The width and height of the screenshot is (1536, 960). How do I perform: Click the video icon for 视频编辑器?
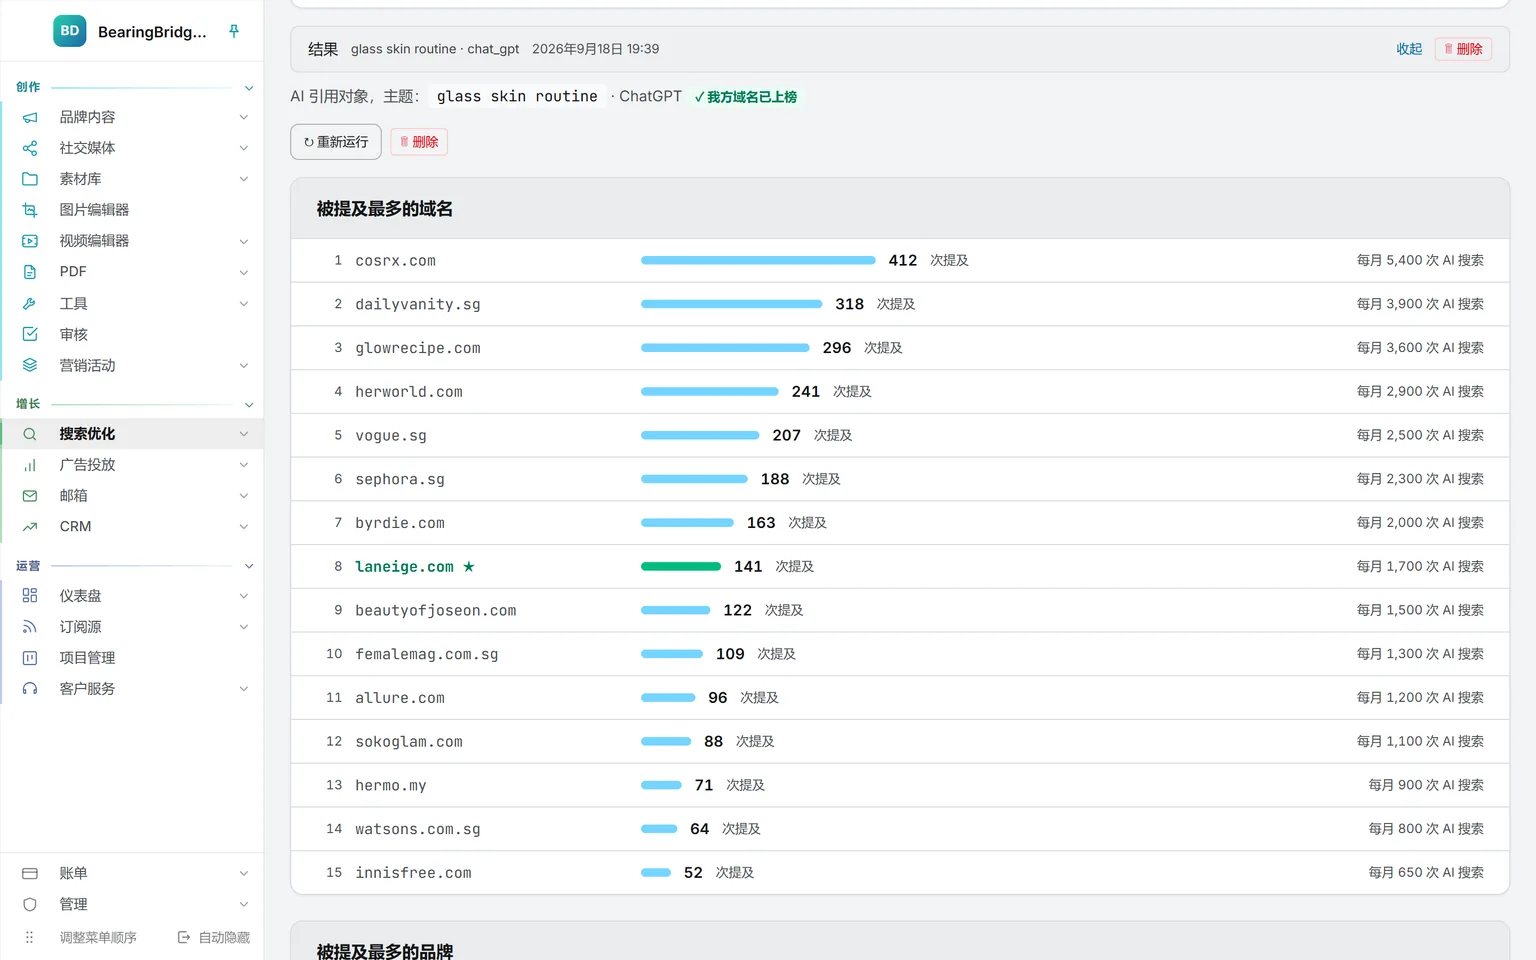30,241
